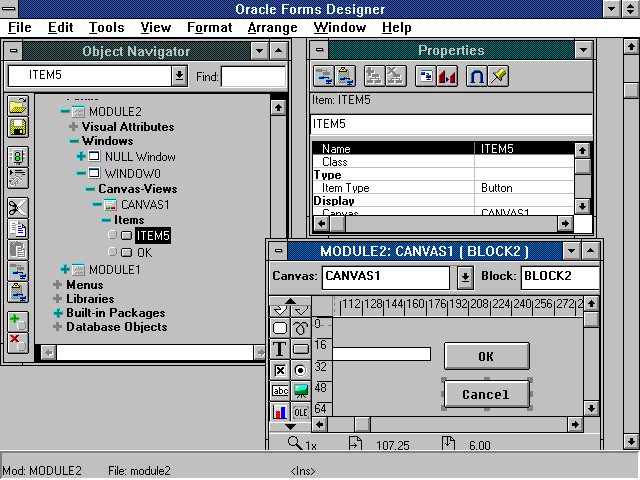Select the Chart item tool in palette

click(280, 411)
